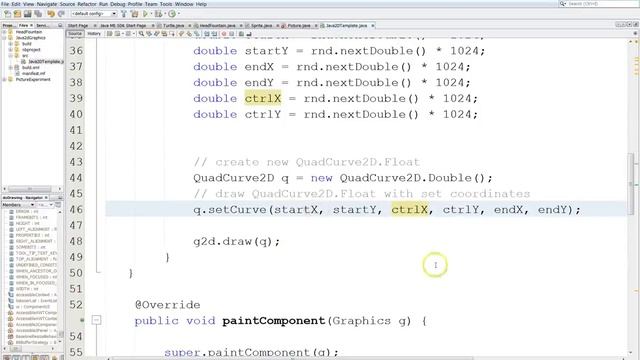Toggle Bookmark on current line
The width and height of the screenshot is (640, 360).
click(197, 33)
